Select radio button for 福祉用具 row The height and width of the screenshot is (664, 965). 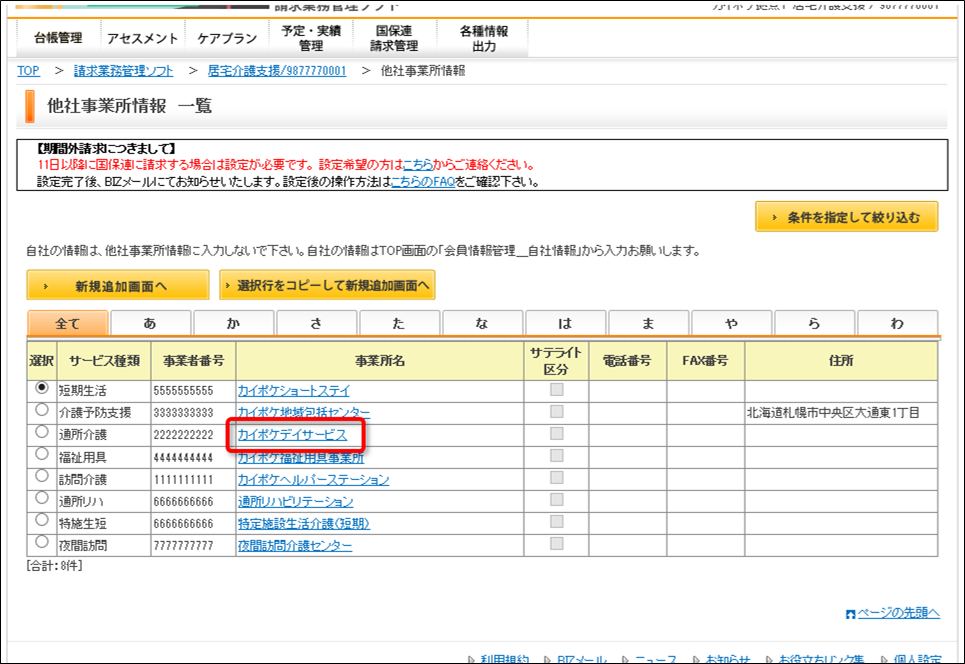[41, 454]
